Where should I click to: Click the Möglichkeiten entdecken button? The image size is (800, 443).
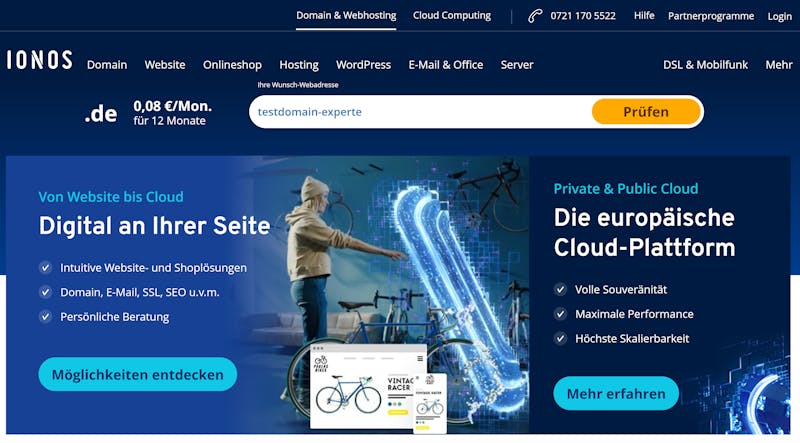(138, 375)
